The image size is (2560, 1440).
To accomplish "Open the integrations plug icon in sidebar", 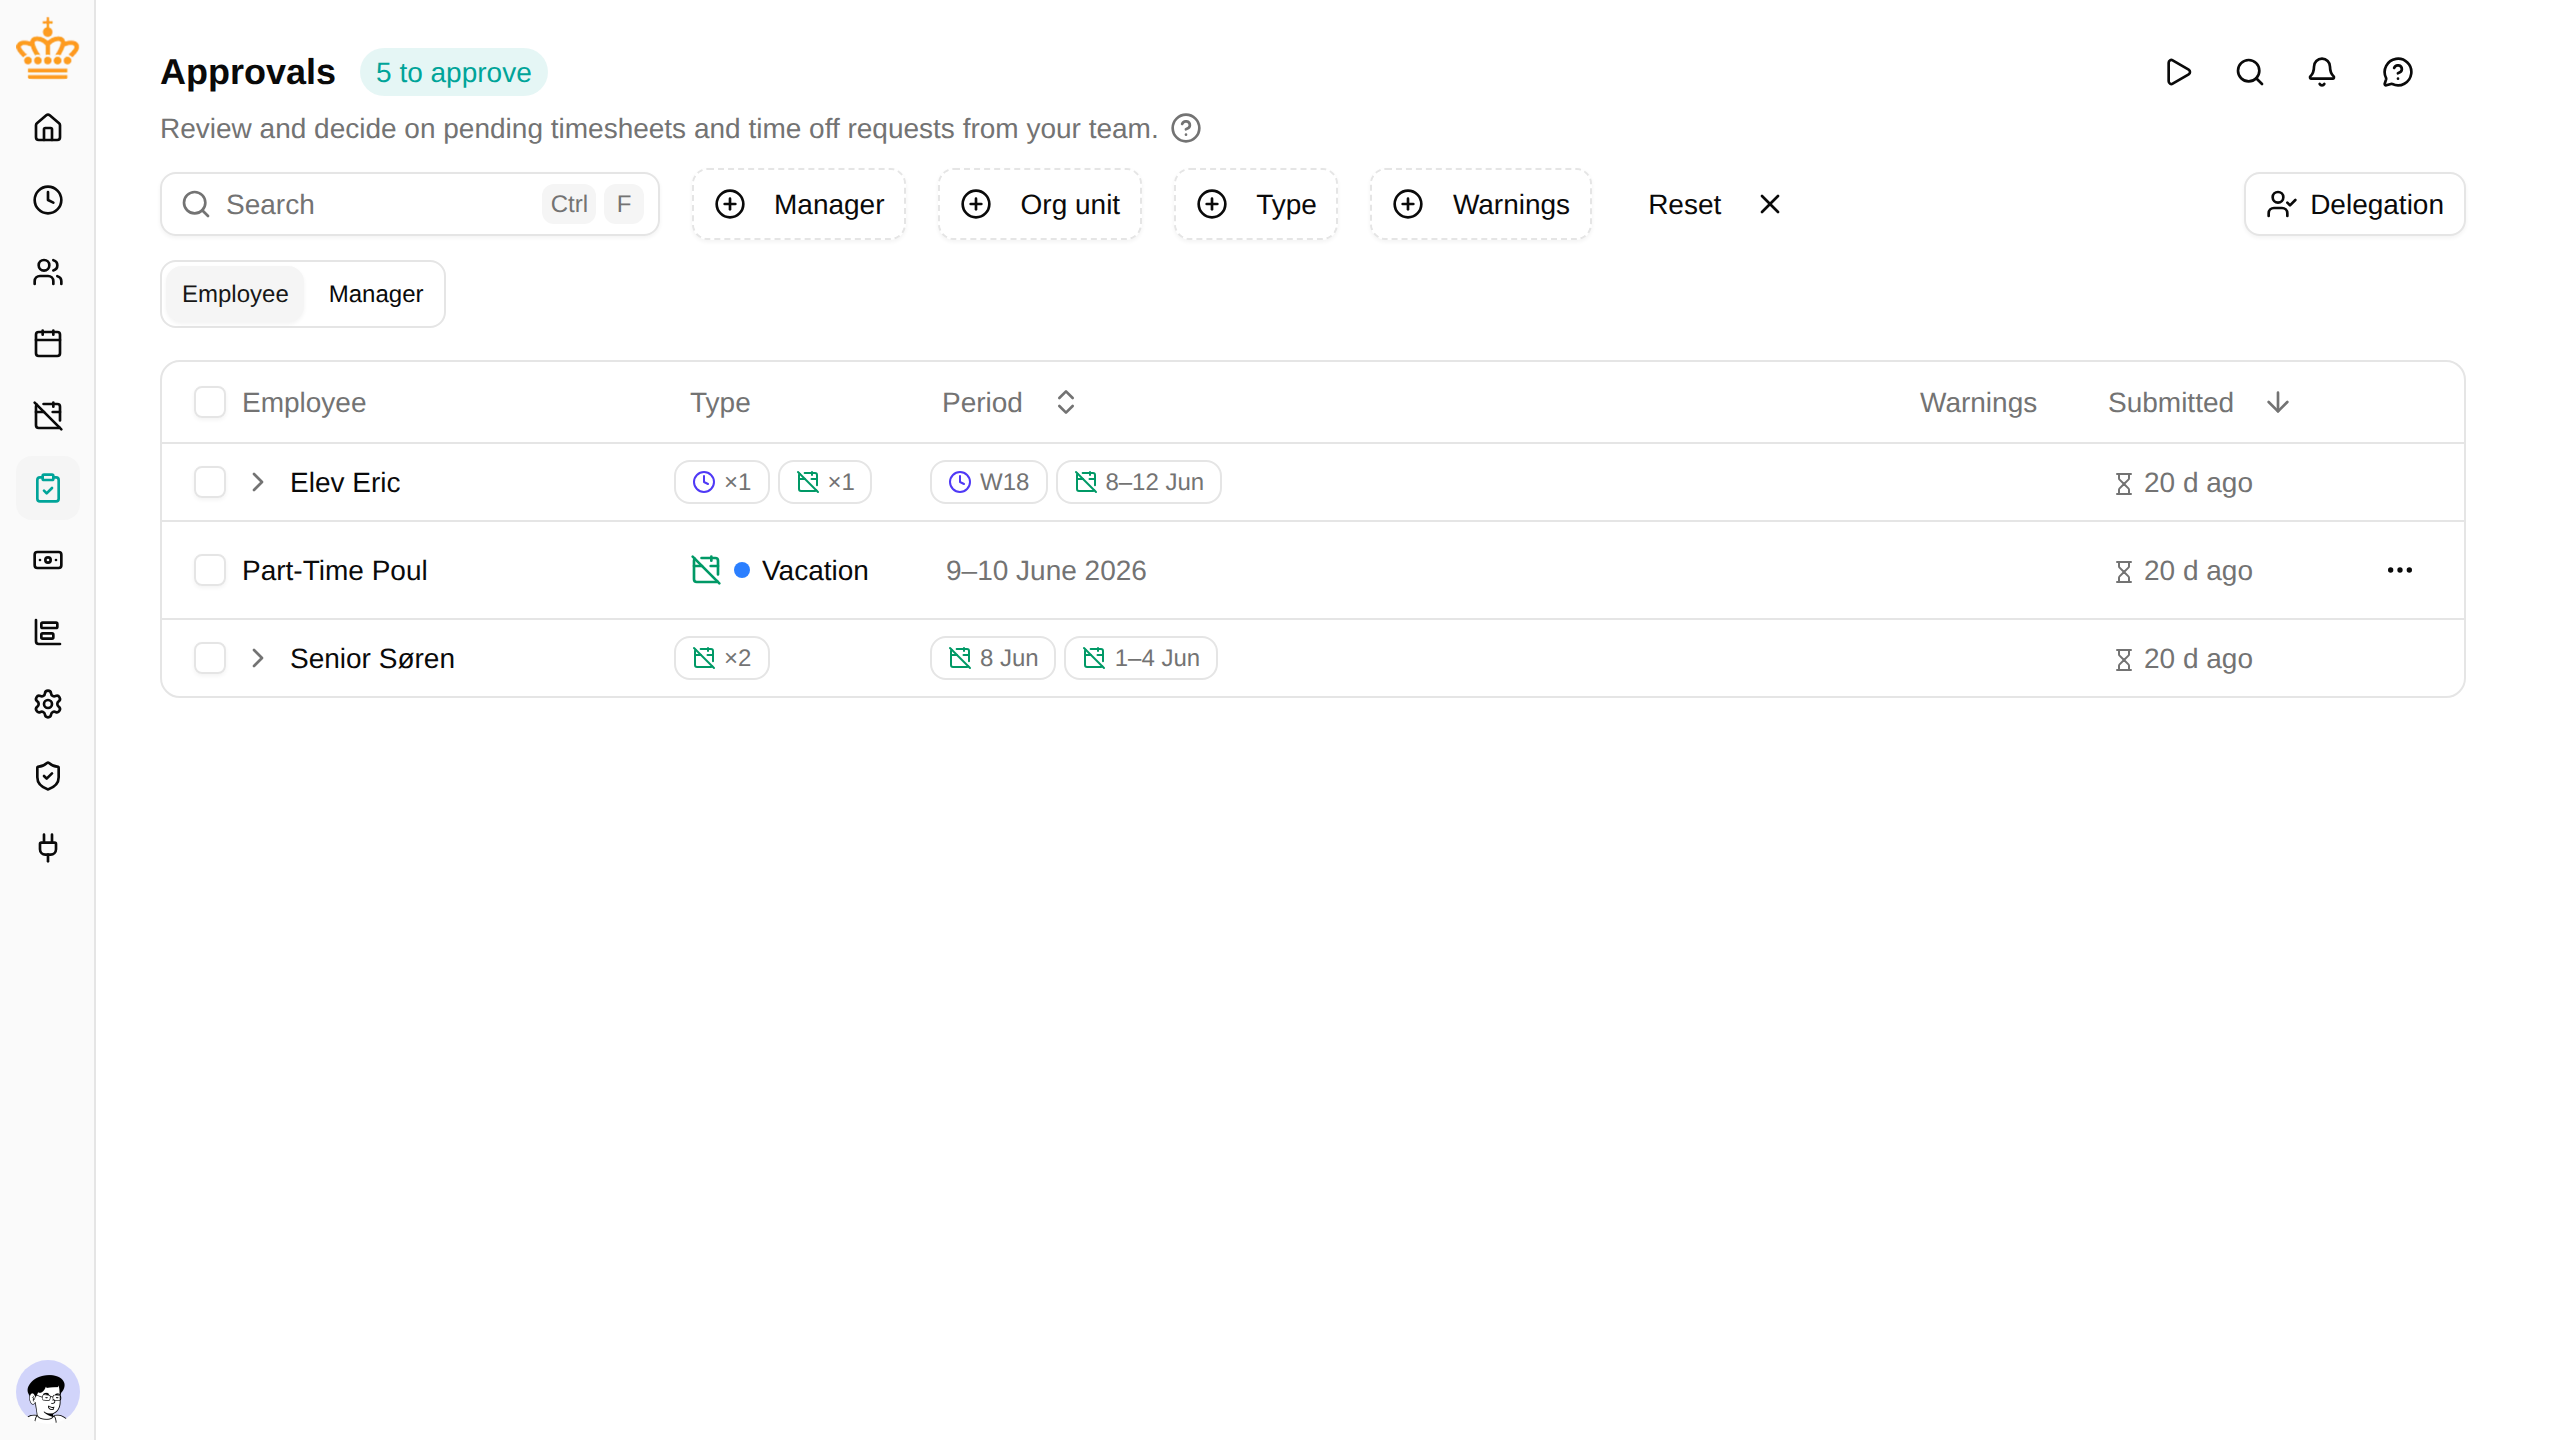I will (48, 848).
